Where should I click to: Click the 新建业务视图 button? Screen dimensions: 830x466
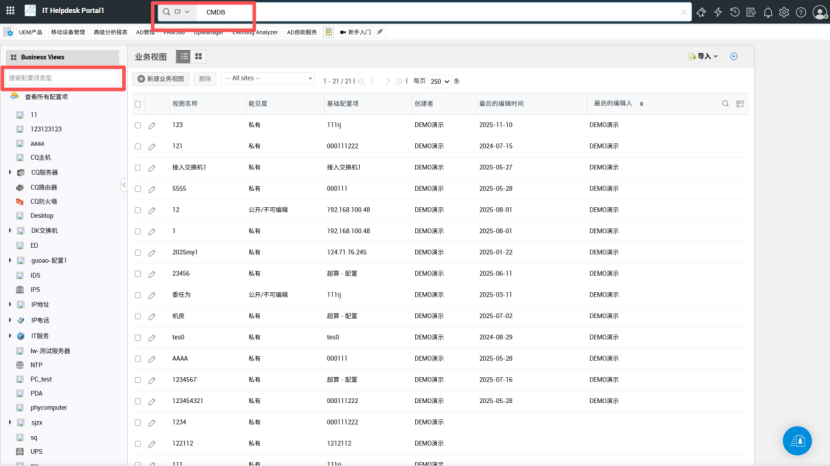(162, 78)
